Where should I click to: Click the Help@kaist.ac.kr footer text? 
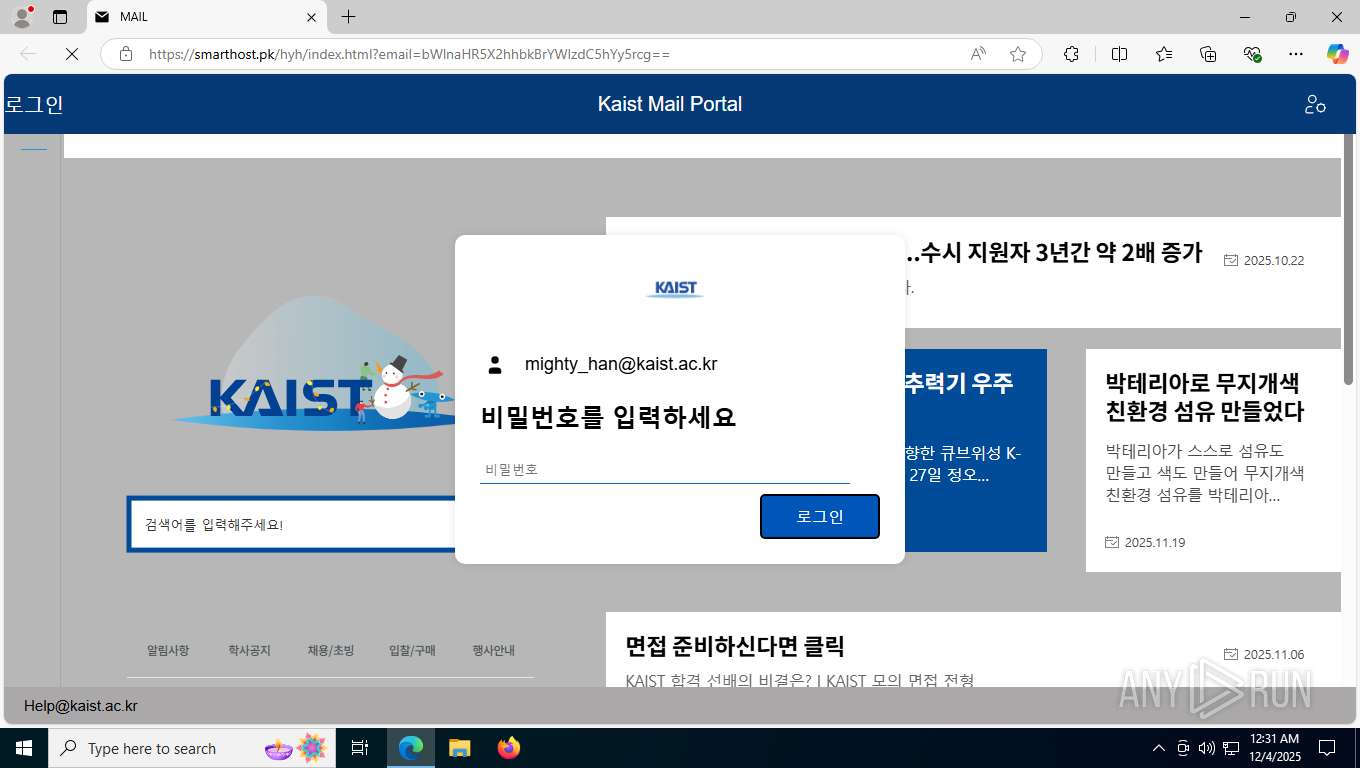click(x=81, y=706)
